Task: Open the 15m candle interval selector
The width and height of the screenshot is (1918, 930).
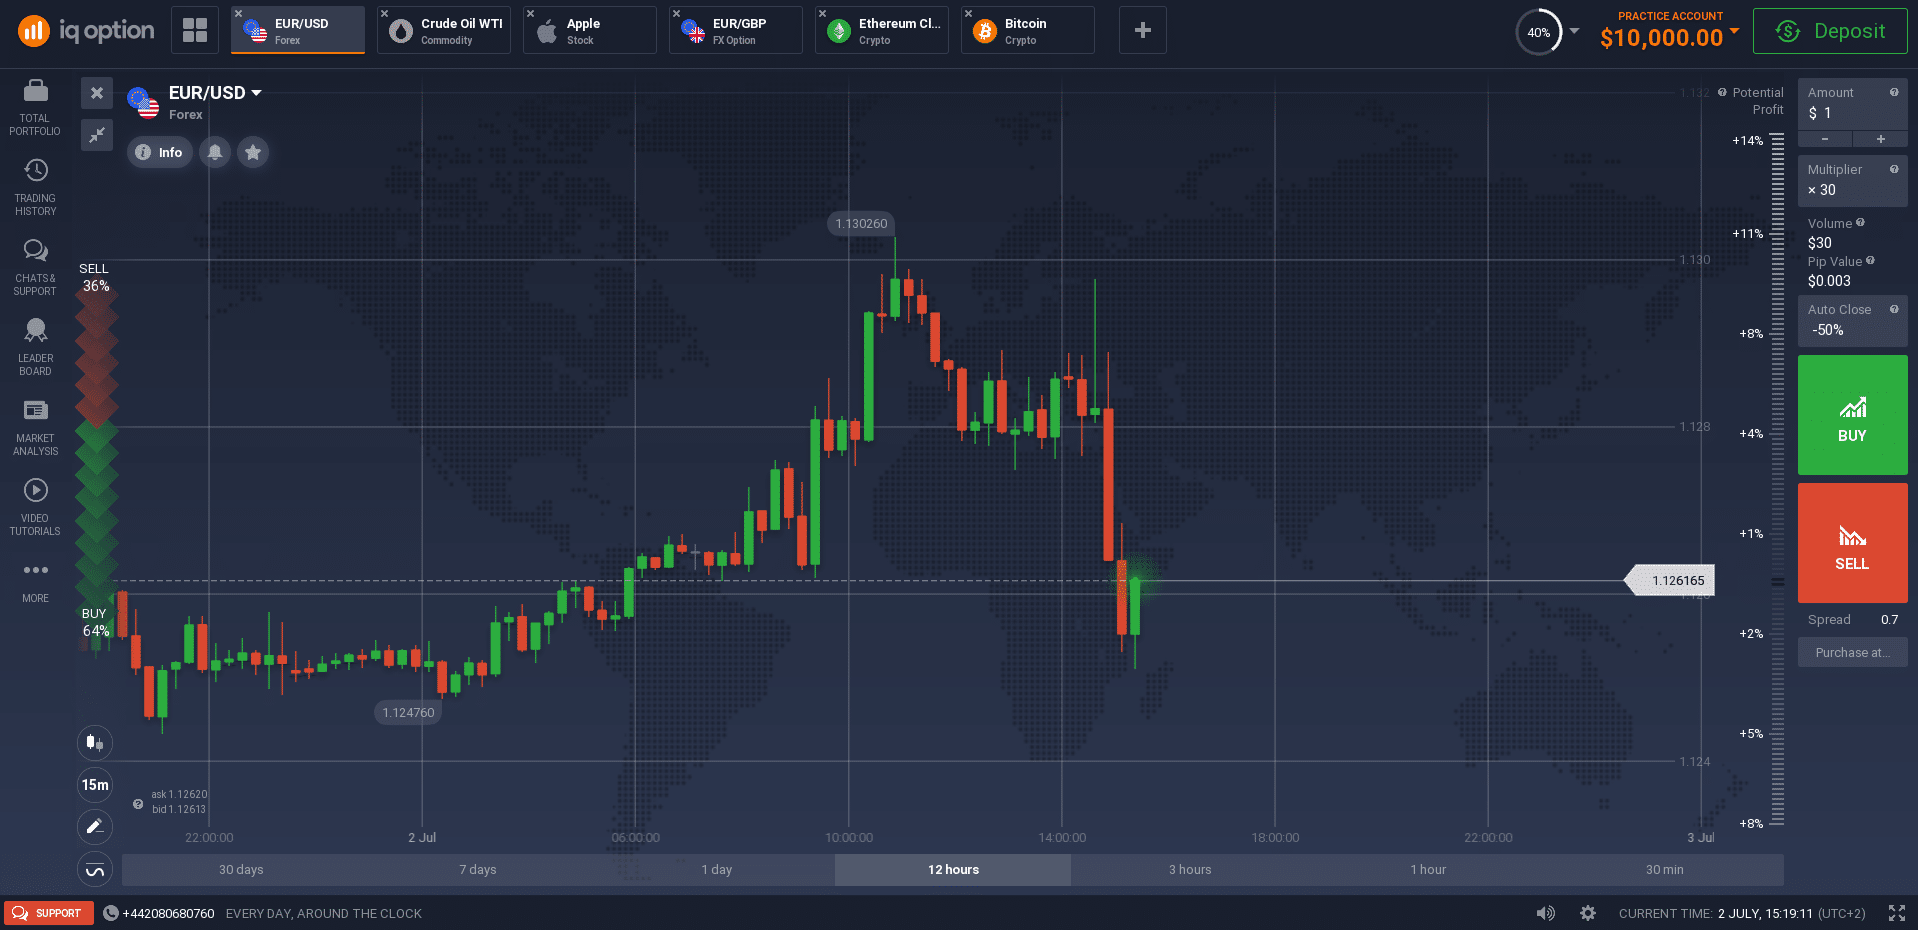Action: click(x=95, y=785)
